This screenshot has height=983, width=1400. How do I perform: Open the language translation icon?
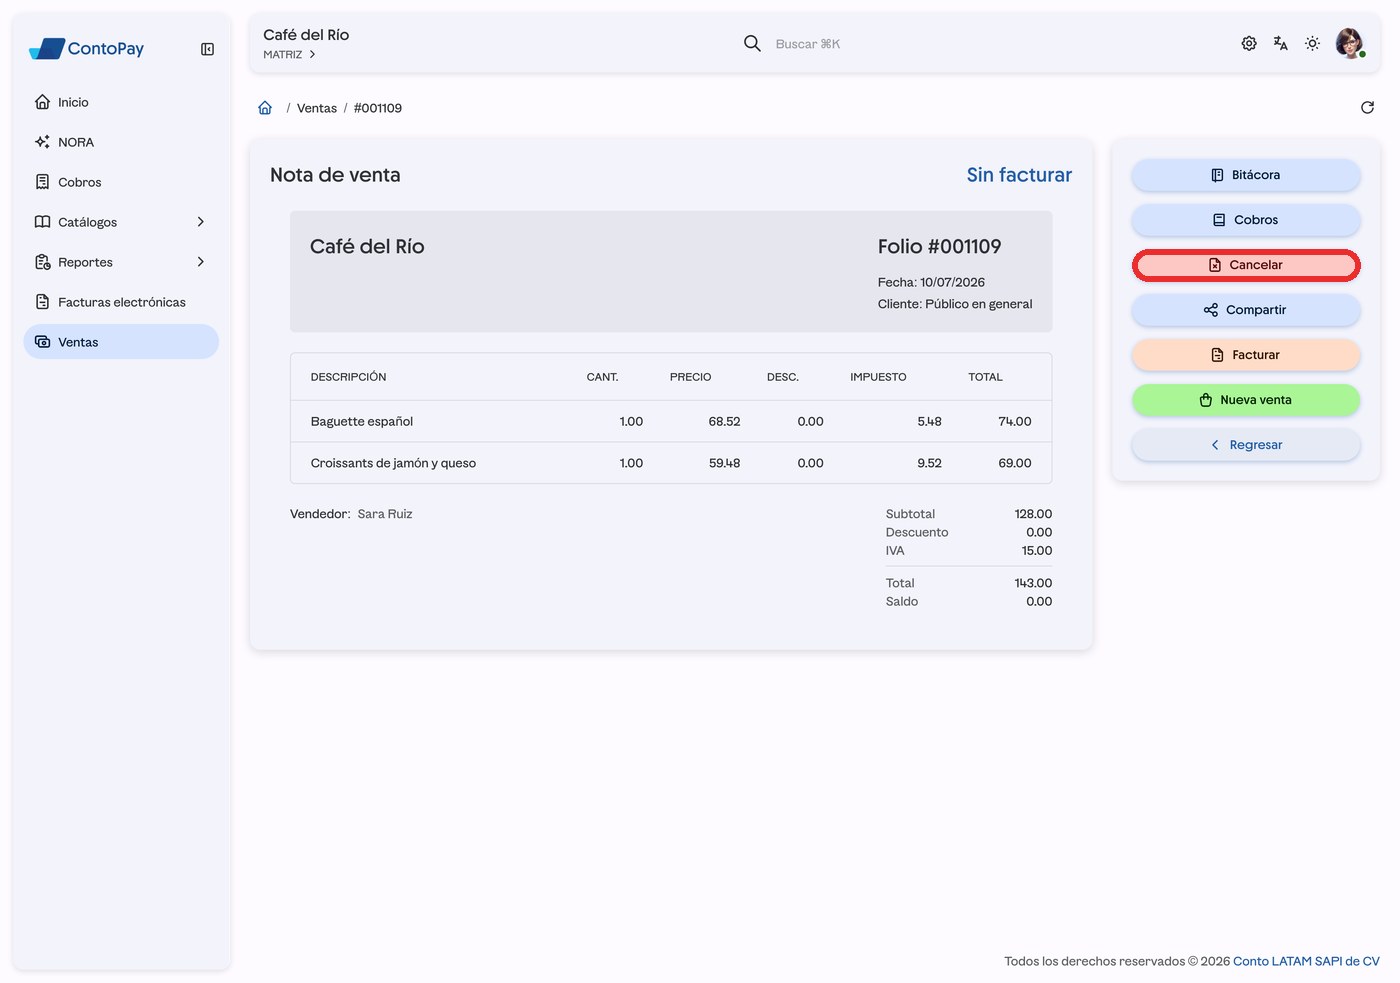click(1281, 43)
